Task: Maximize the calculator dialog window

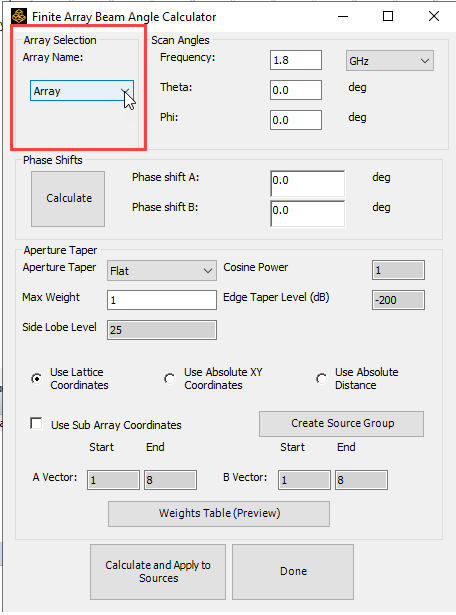Action: click(388, 16)
